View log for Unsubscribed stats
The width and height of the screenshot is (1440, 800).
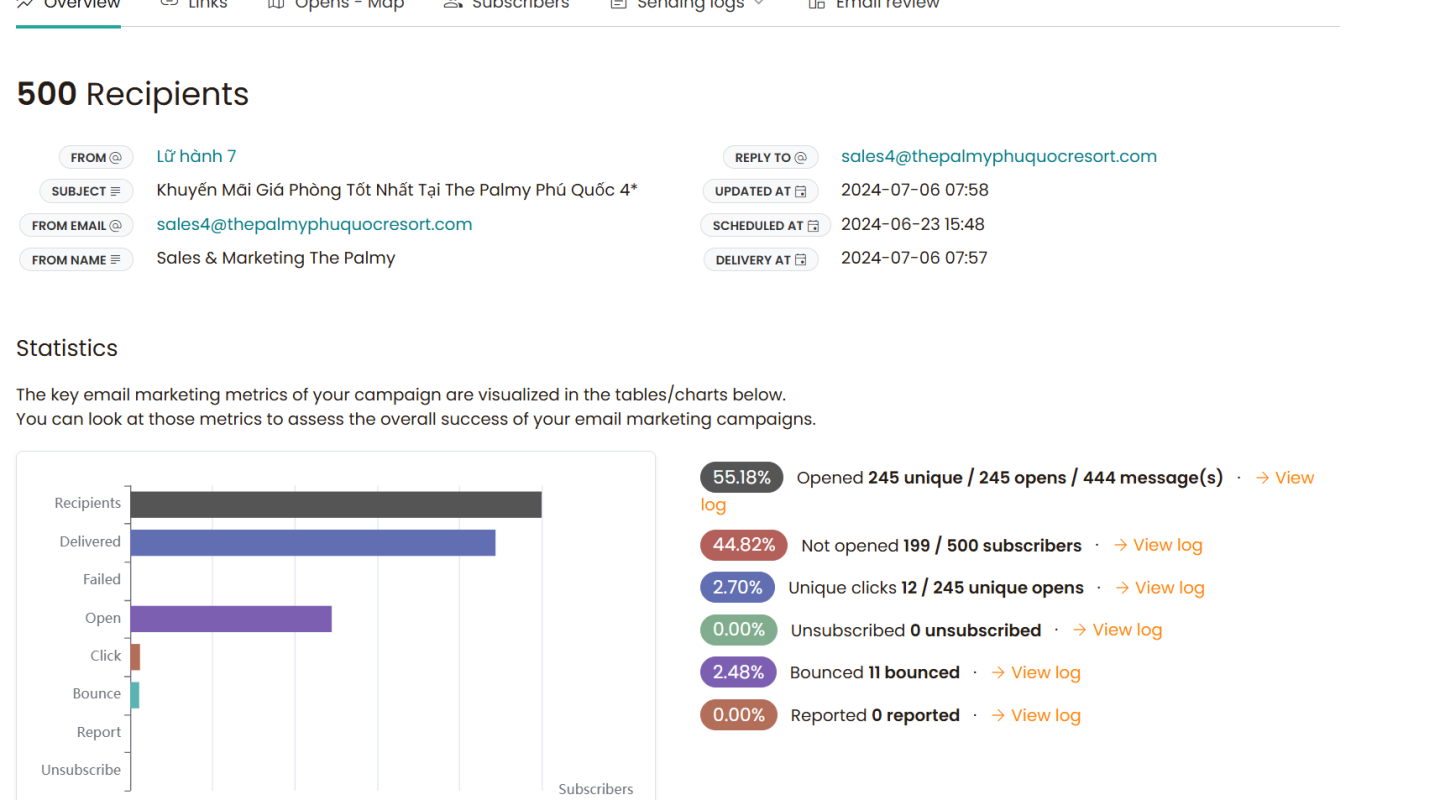pyautogui.click(x=1117, y=630)
